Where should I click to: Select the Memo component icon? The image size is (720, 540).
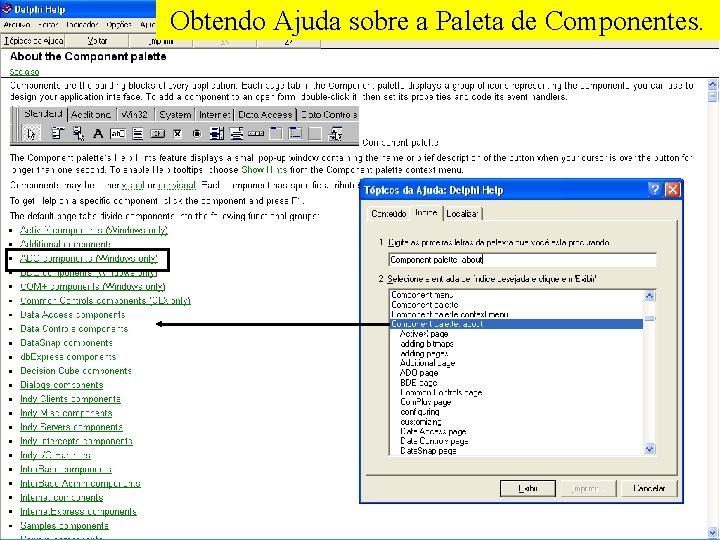(x=138, y=134)
